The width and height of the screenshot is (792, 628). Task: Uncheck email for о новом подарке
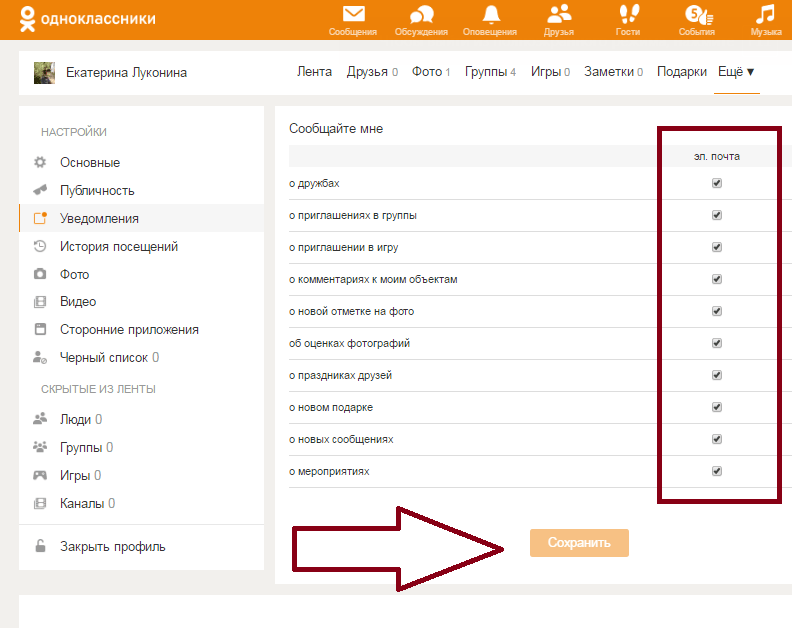click(717, 407)
